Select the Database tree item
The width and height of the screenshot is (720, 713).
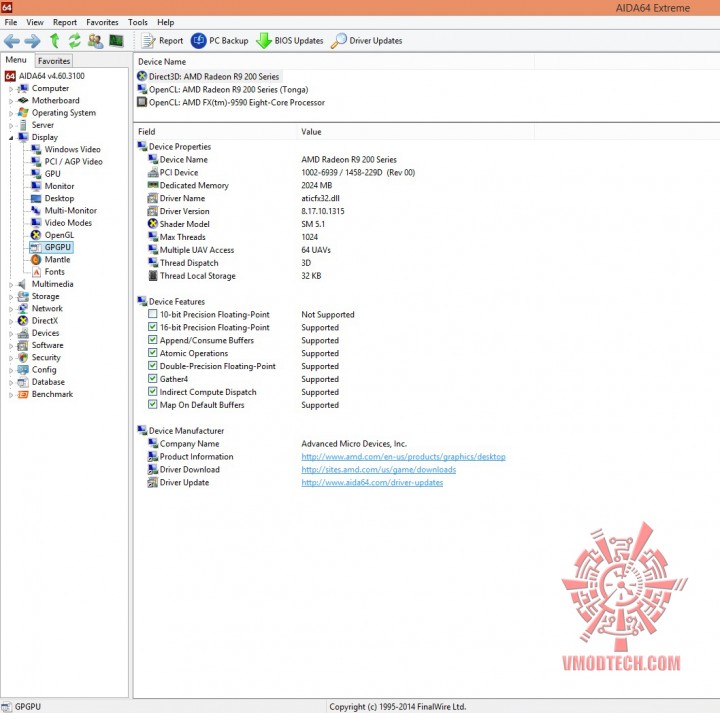(48, 382)
